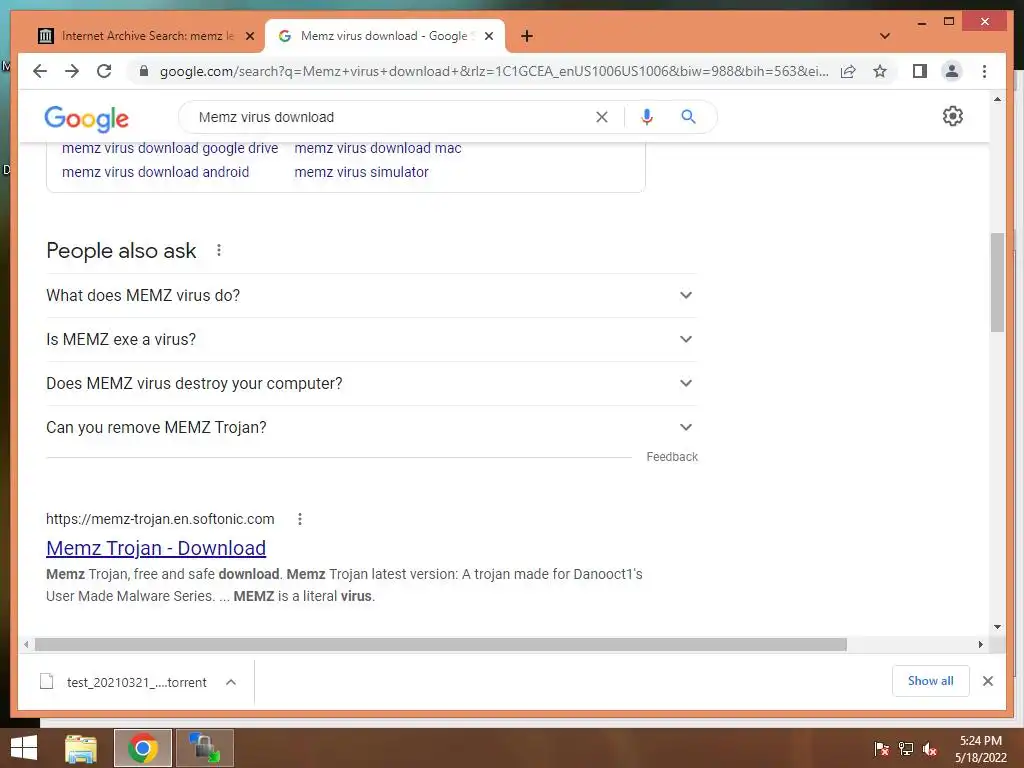Click the softonic result URL text
Viewport: 1024px width, 768px height.
(160, 519)
